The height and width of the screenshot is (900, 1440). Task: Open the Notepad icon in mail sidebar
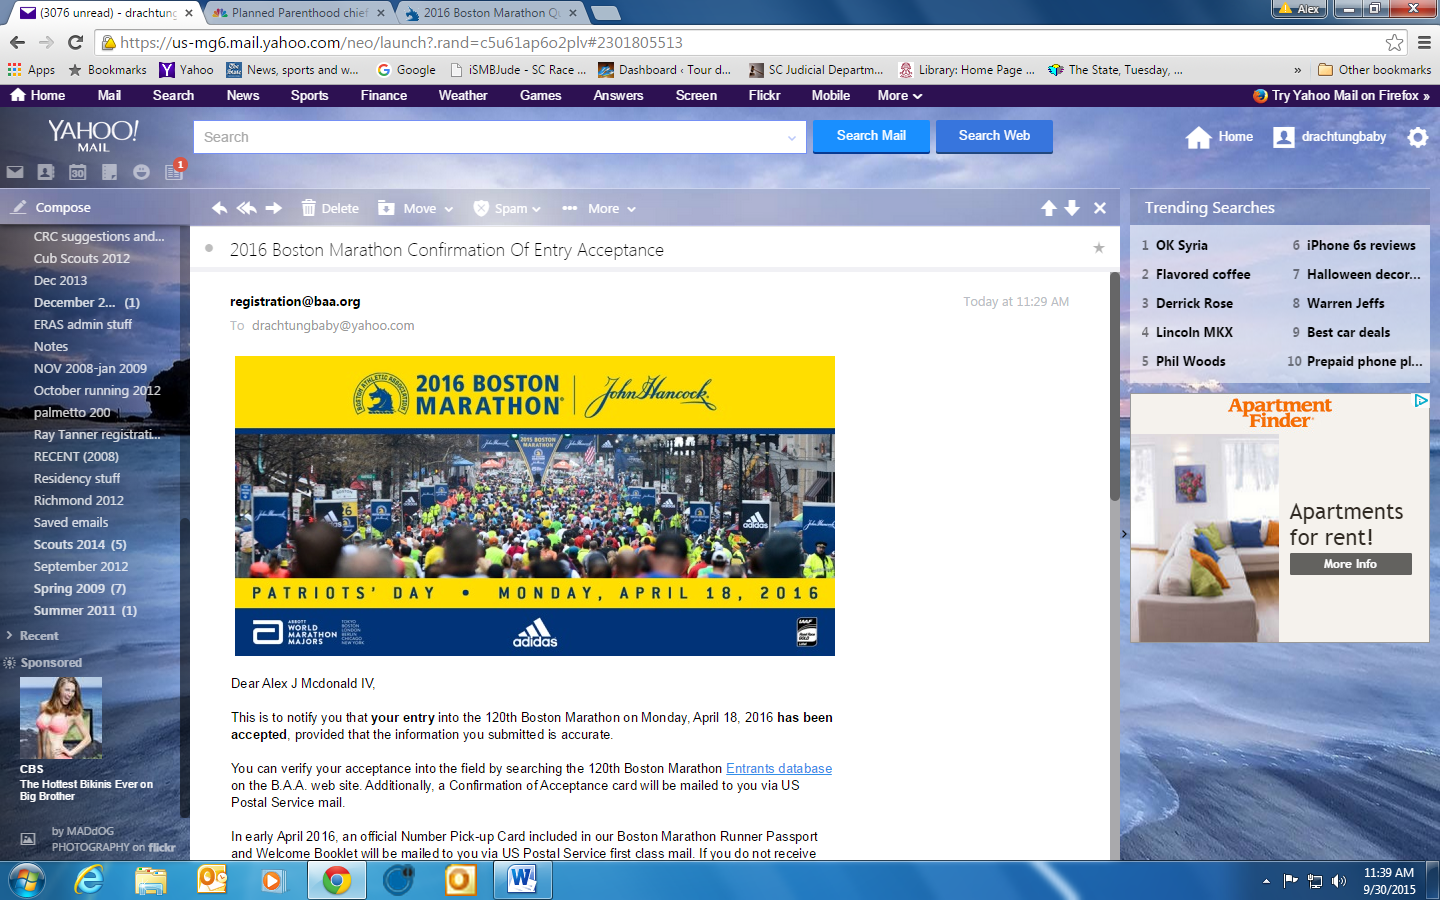[110, 172]
